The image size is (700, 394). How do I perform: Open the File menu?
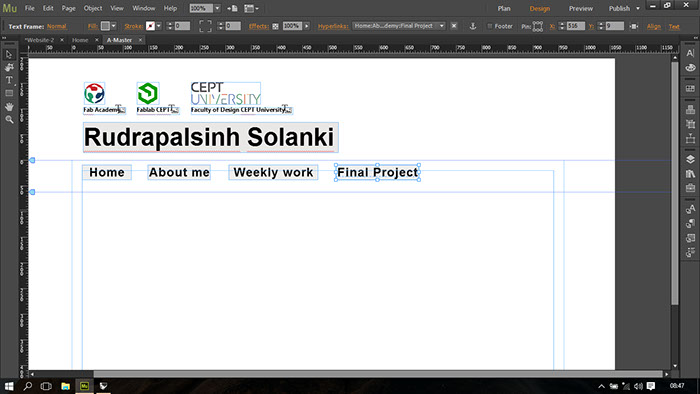29,8
